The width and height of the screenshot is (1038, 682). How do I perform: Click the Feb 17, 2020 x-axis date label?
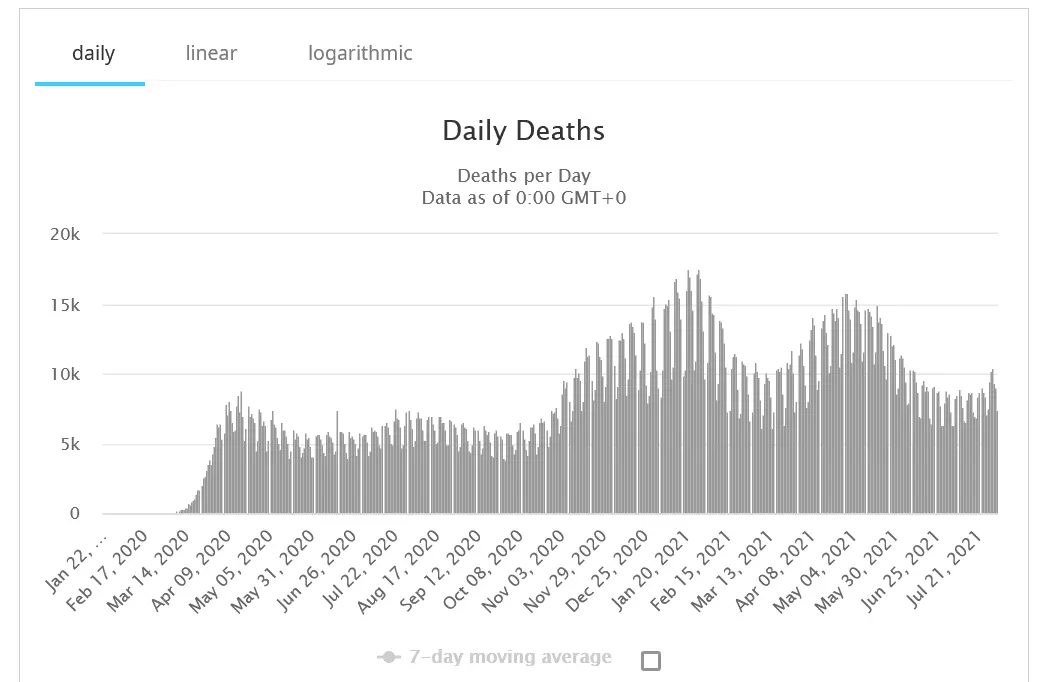click(110, 563)
